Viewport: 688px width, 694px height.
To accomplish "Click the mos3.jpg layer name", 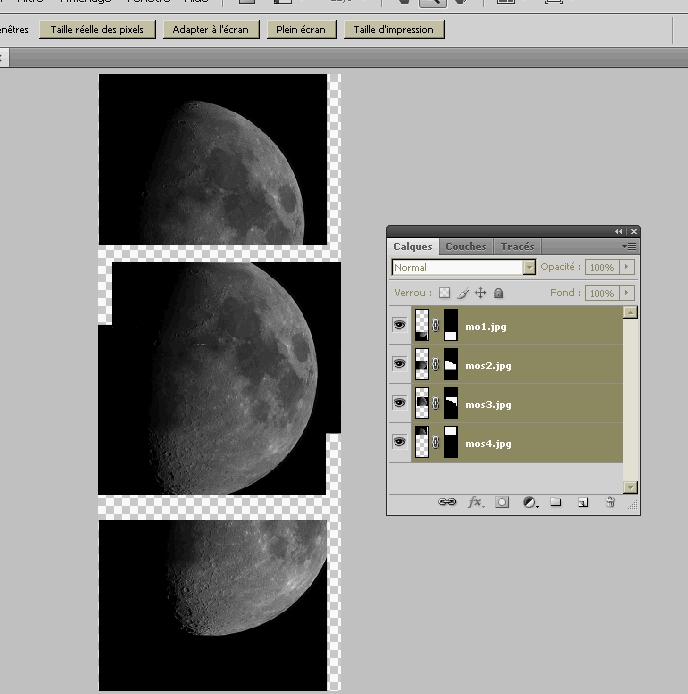I will [488, 405].
